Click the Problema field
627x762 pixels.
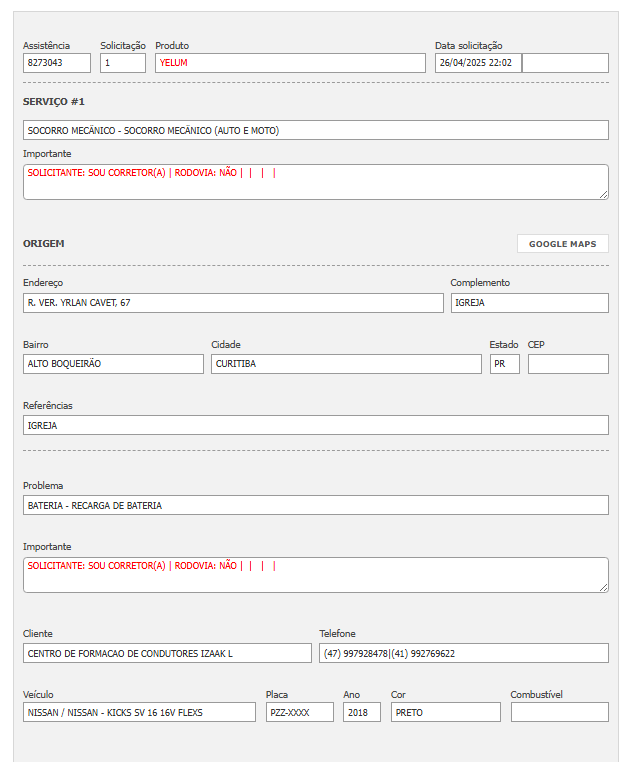tap(315, 505)
